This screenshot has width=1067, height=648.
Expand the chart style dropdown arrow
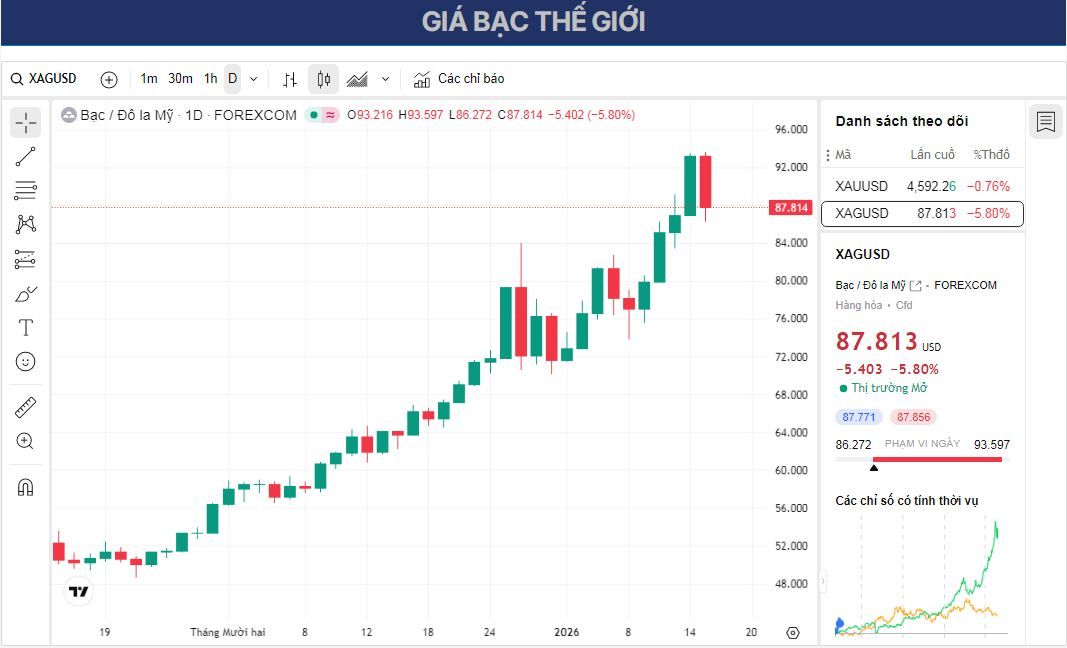tap(385, 78)
